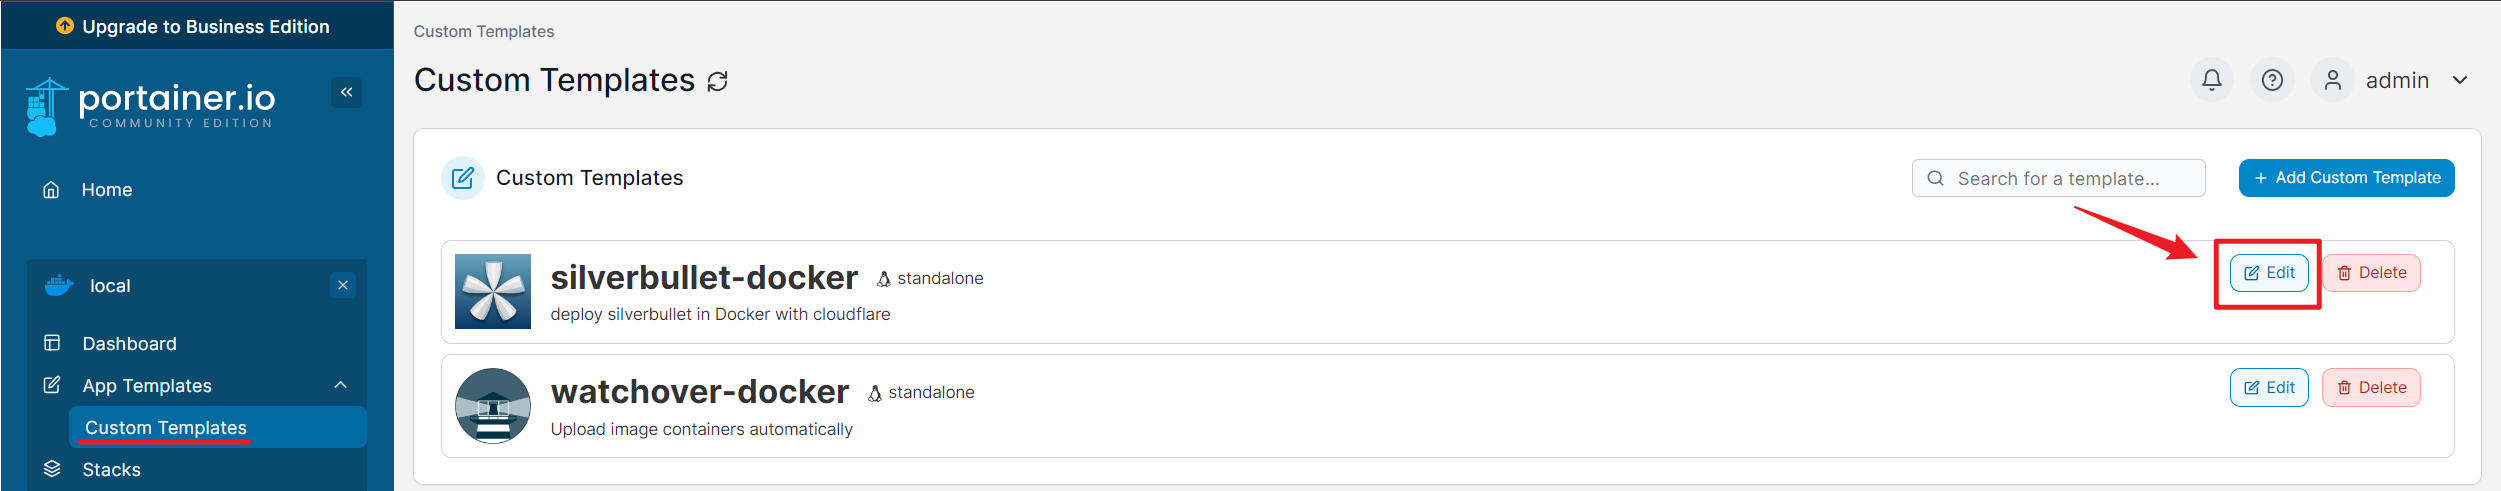The width and height of the screenshot is (2501, 491).
Task: Click the watchover-docker template logo
Action: tap(493, 406)
